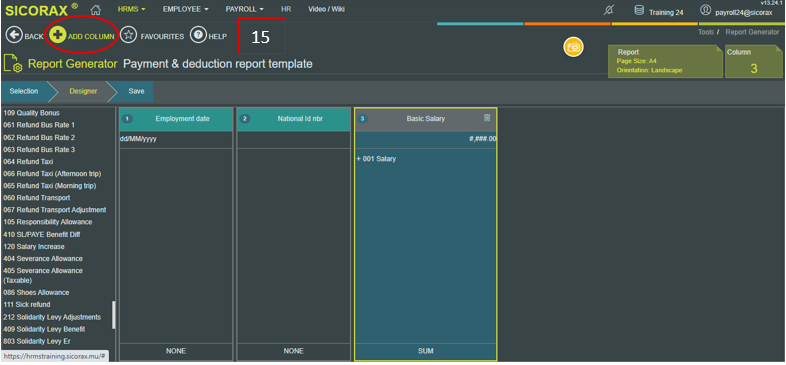786x365 pixels.
Task: Select '212 Solidarity Levy Adjustments'
Action: (x=52, y=317)
